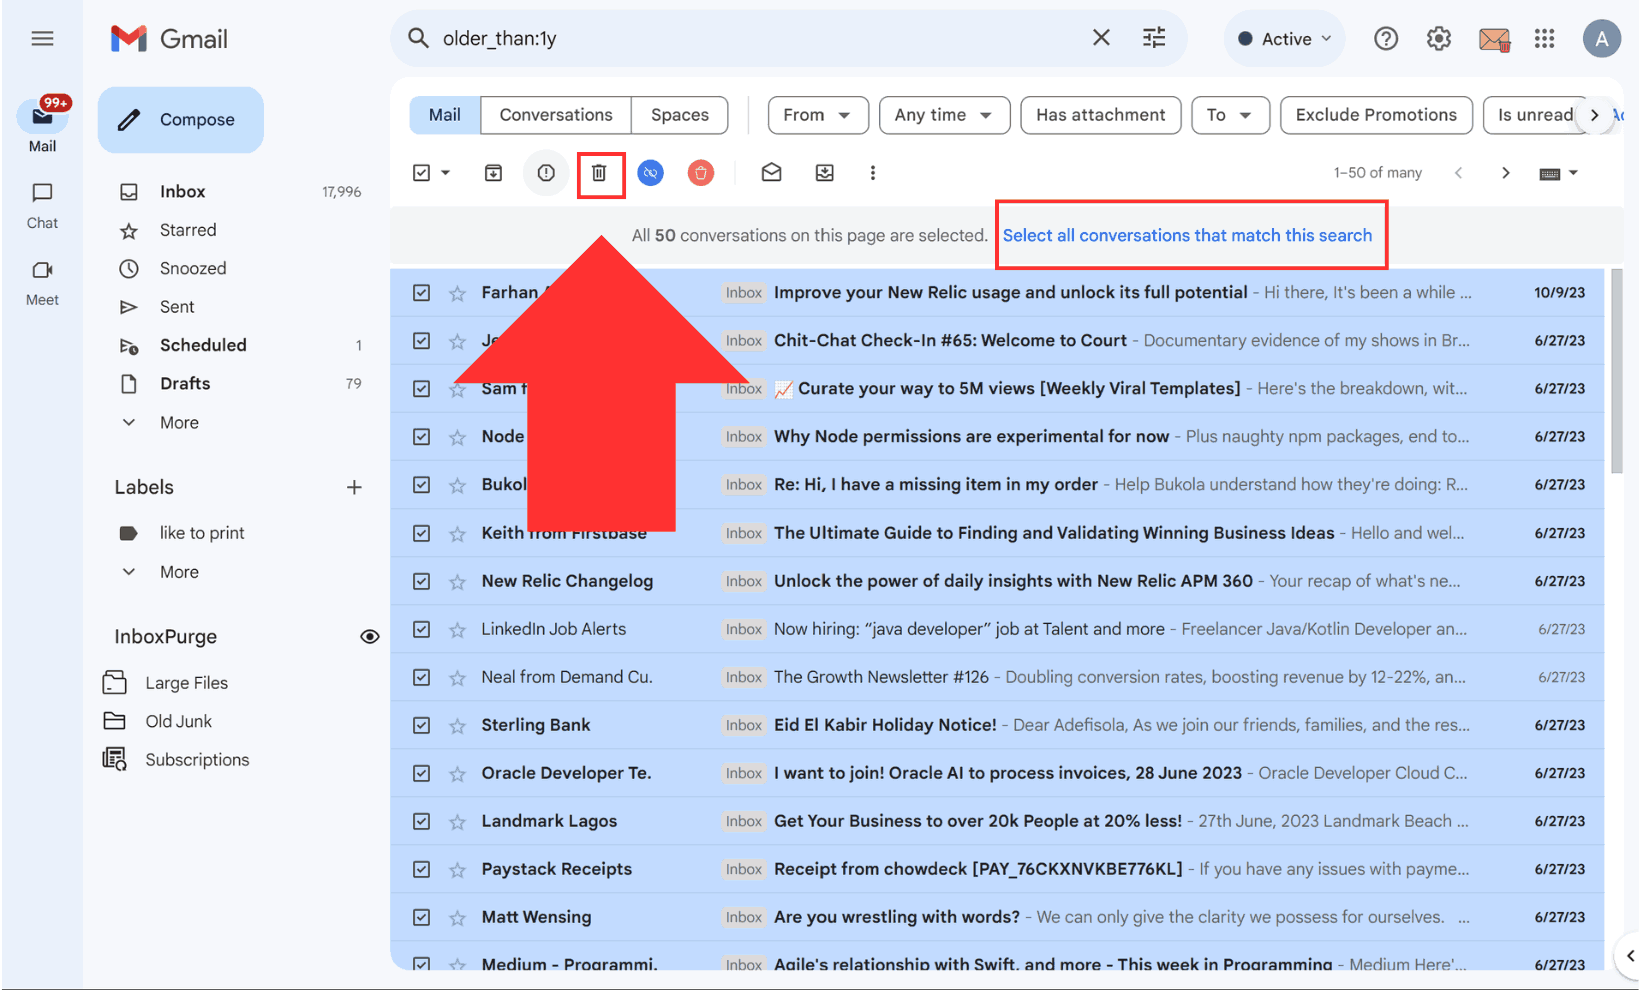Open the To filter dropdown
Viewport: 1641px width, 990px height.
pyautogui.click(x=1229, y=115)
